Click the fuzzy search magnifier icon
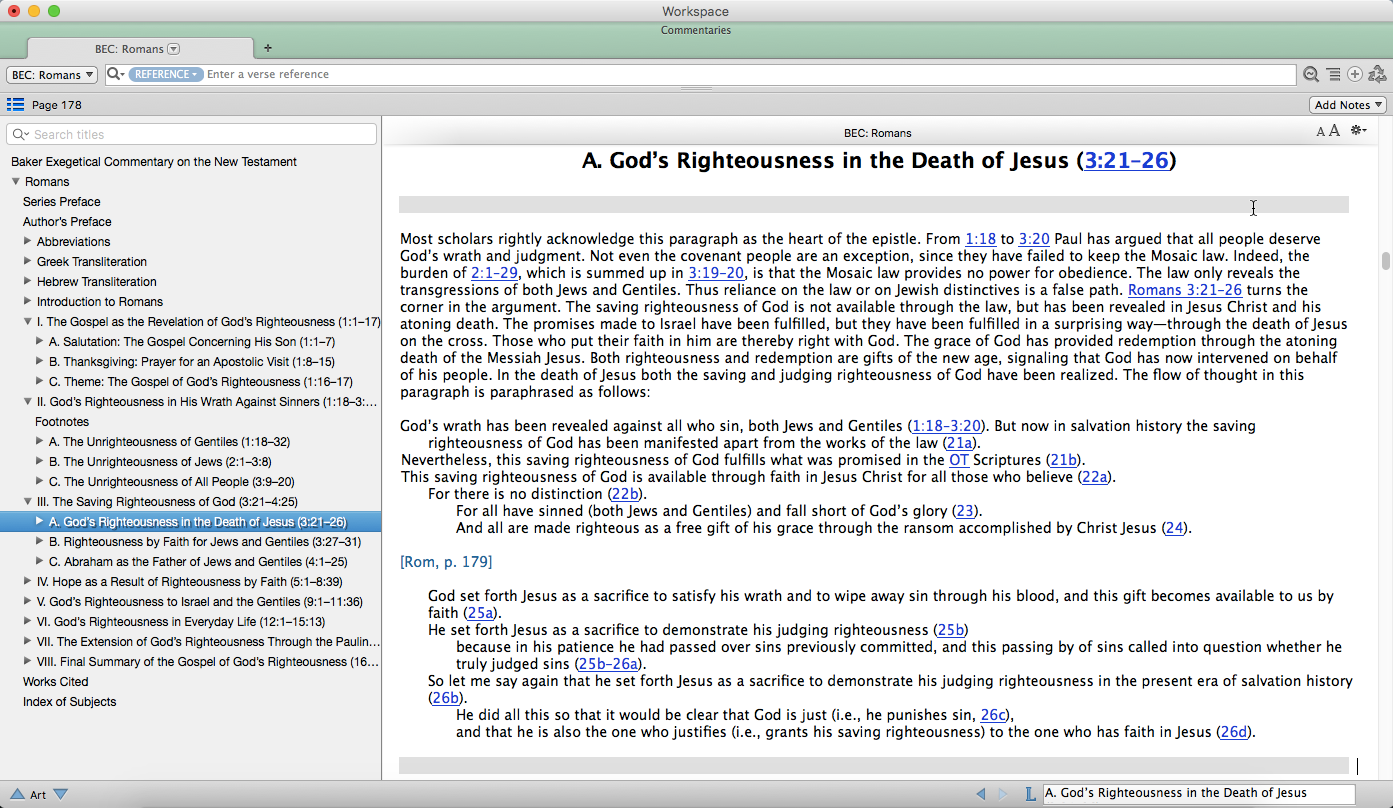This screenshot has width=1393, height=808. tap(1311, 75)
